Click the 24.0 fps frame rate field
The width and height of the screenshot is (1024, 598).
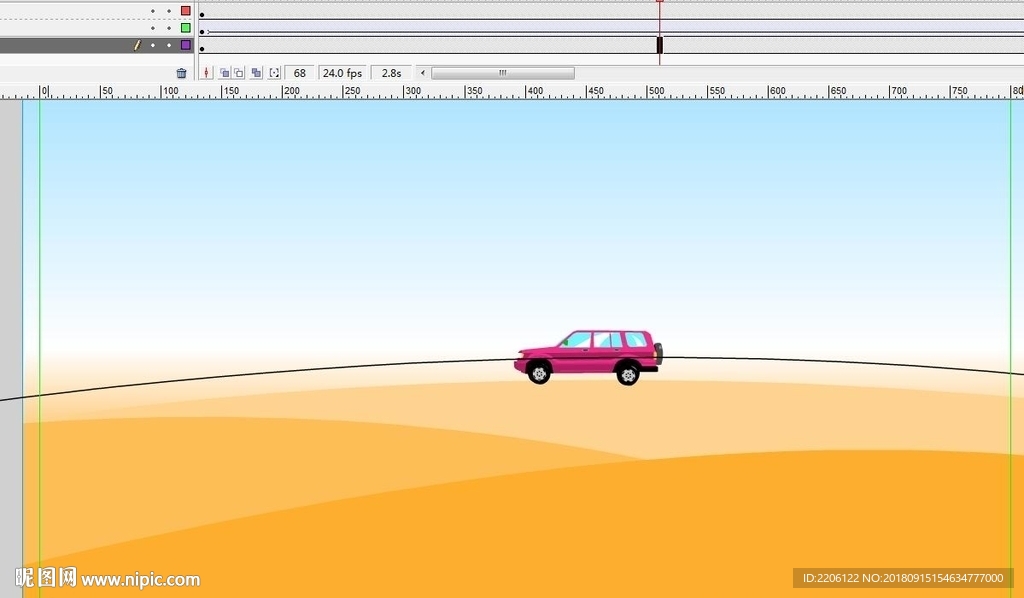coord(342,73)
